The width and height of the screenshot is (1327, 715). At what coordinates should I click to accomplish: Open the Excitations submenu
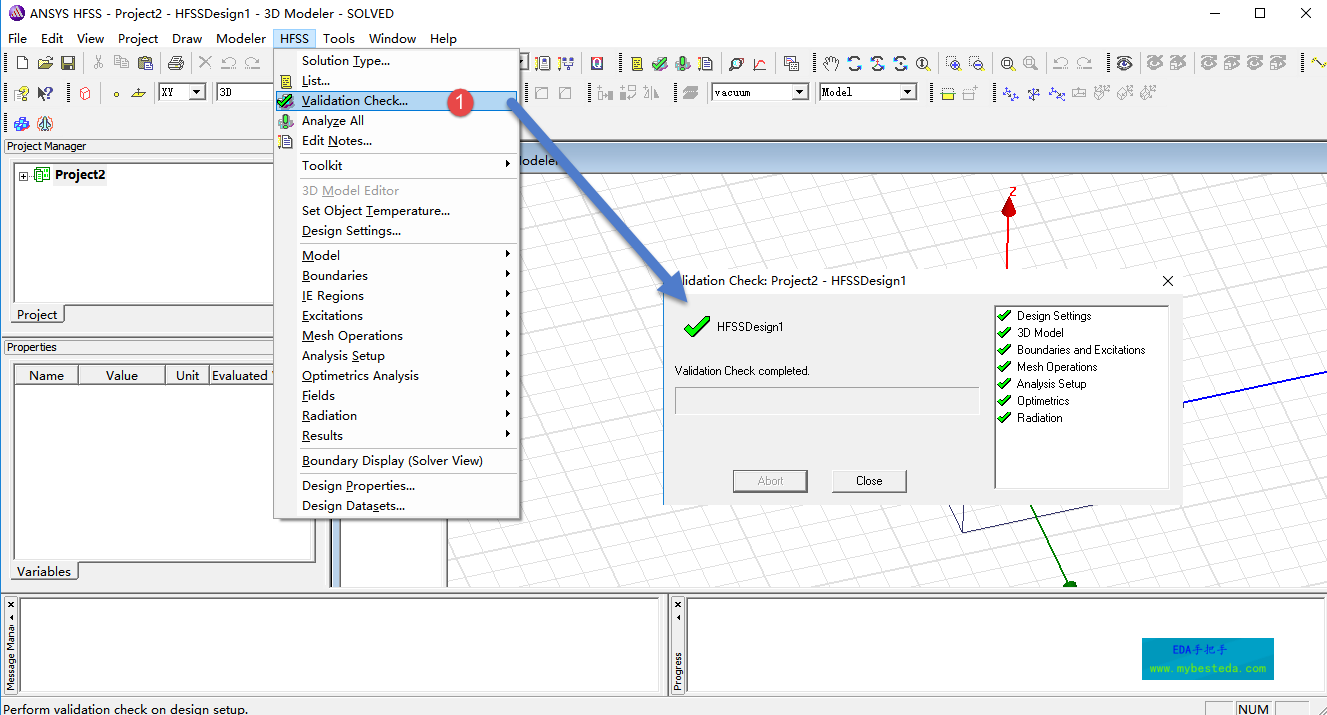(333, 316)
